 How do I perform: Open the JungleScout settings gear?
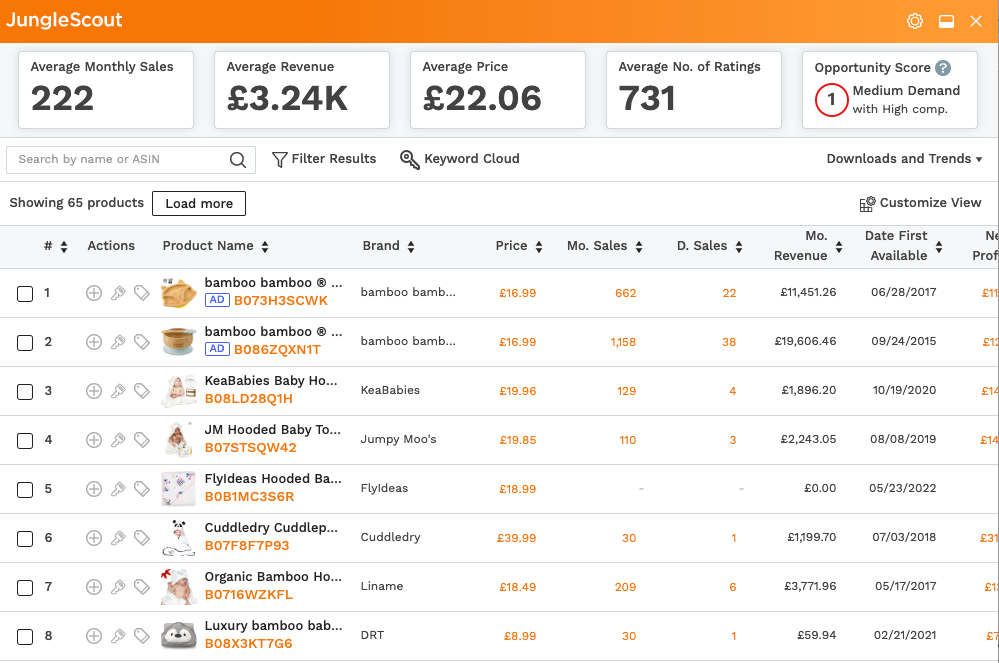pos(914,21)
